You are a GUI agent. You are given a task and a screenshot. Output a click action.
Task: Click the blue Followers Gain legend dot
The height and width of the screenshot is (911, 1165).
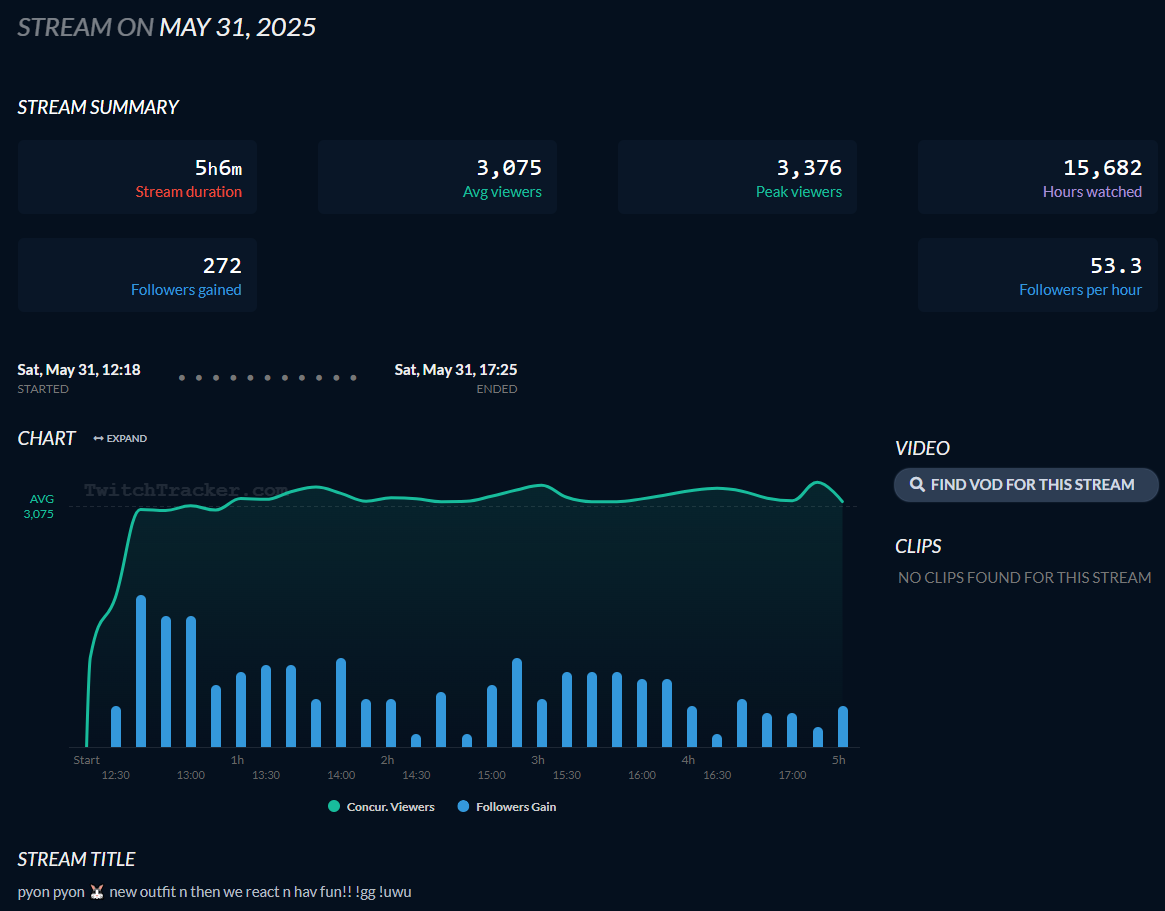[x=463, y=807]
